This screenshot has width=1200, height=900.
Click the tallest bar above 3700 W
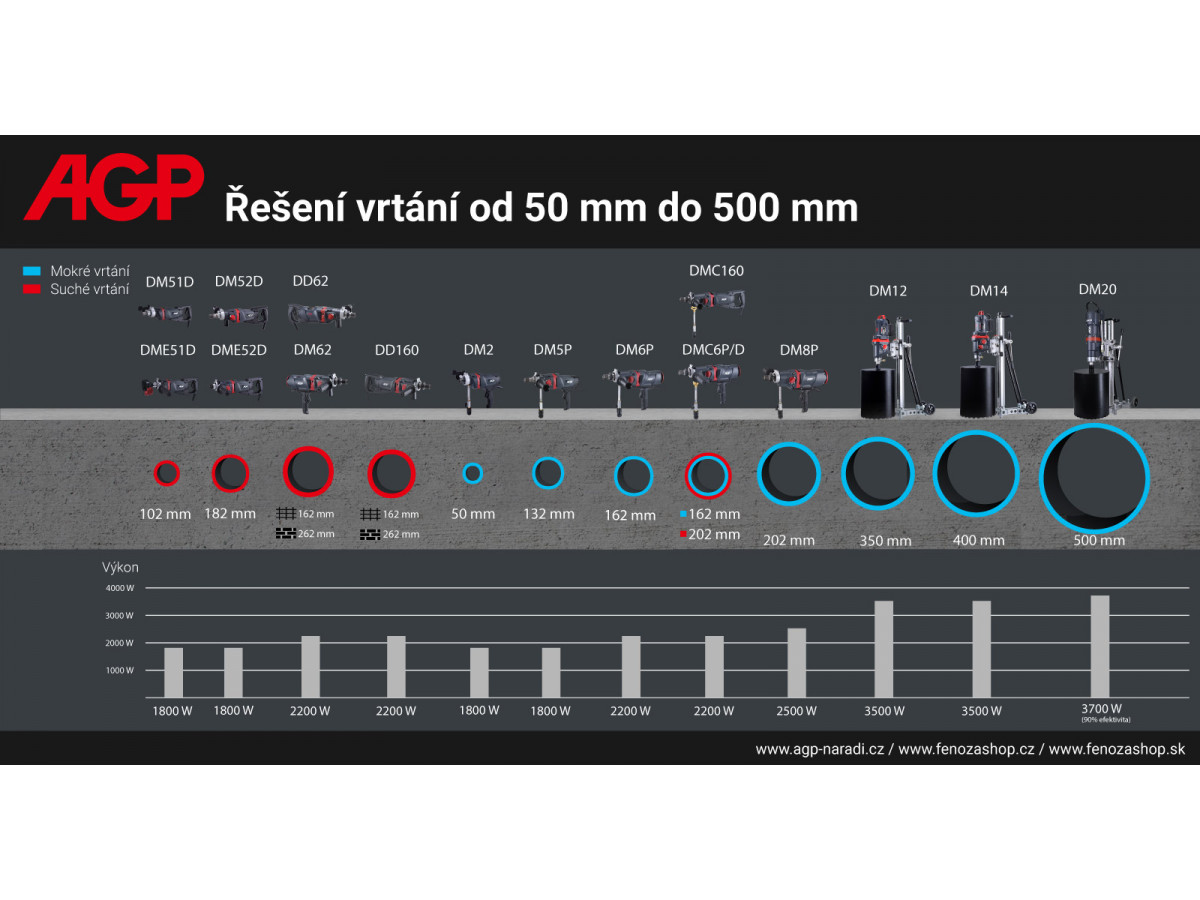pos(1100,646)
